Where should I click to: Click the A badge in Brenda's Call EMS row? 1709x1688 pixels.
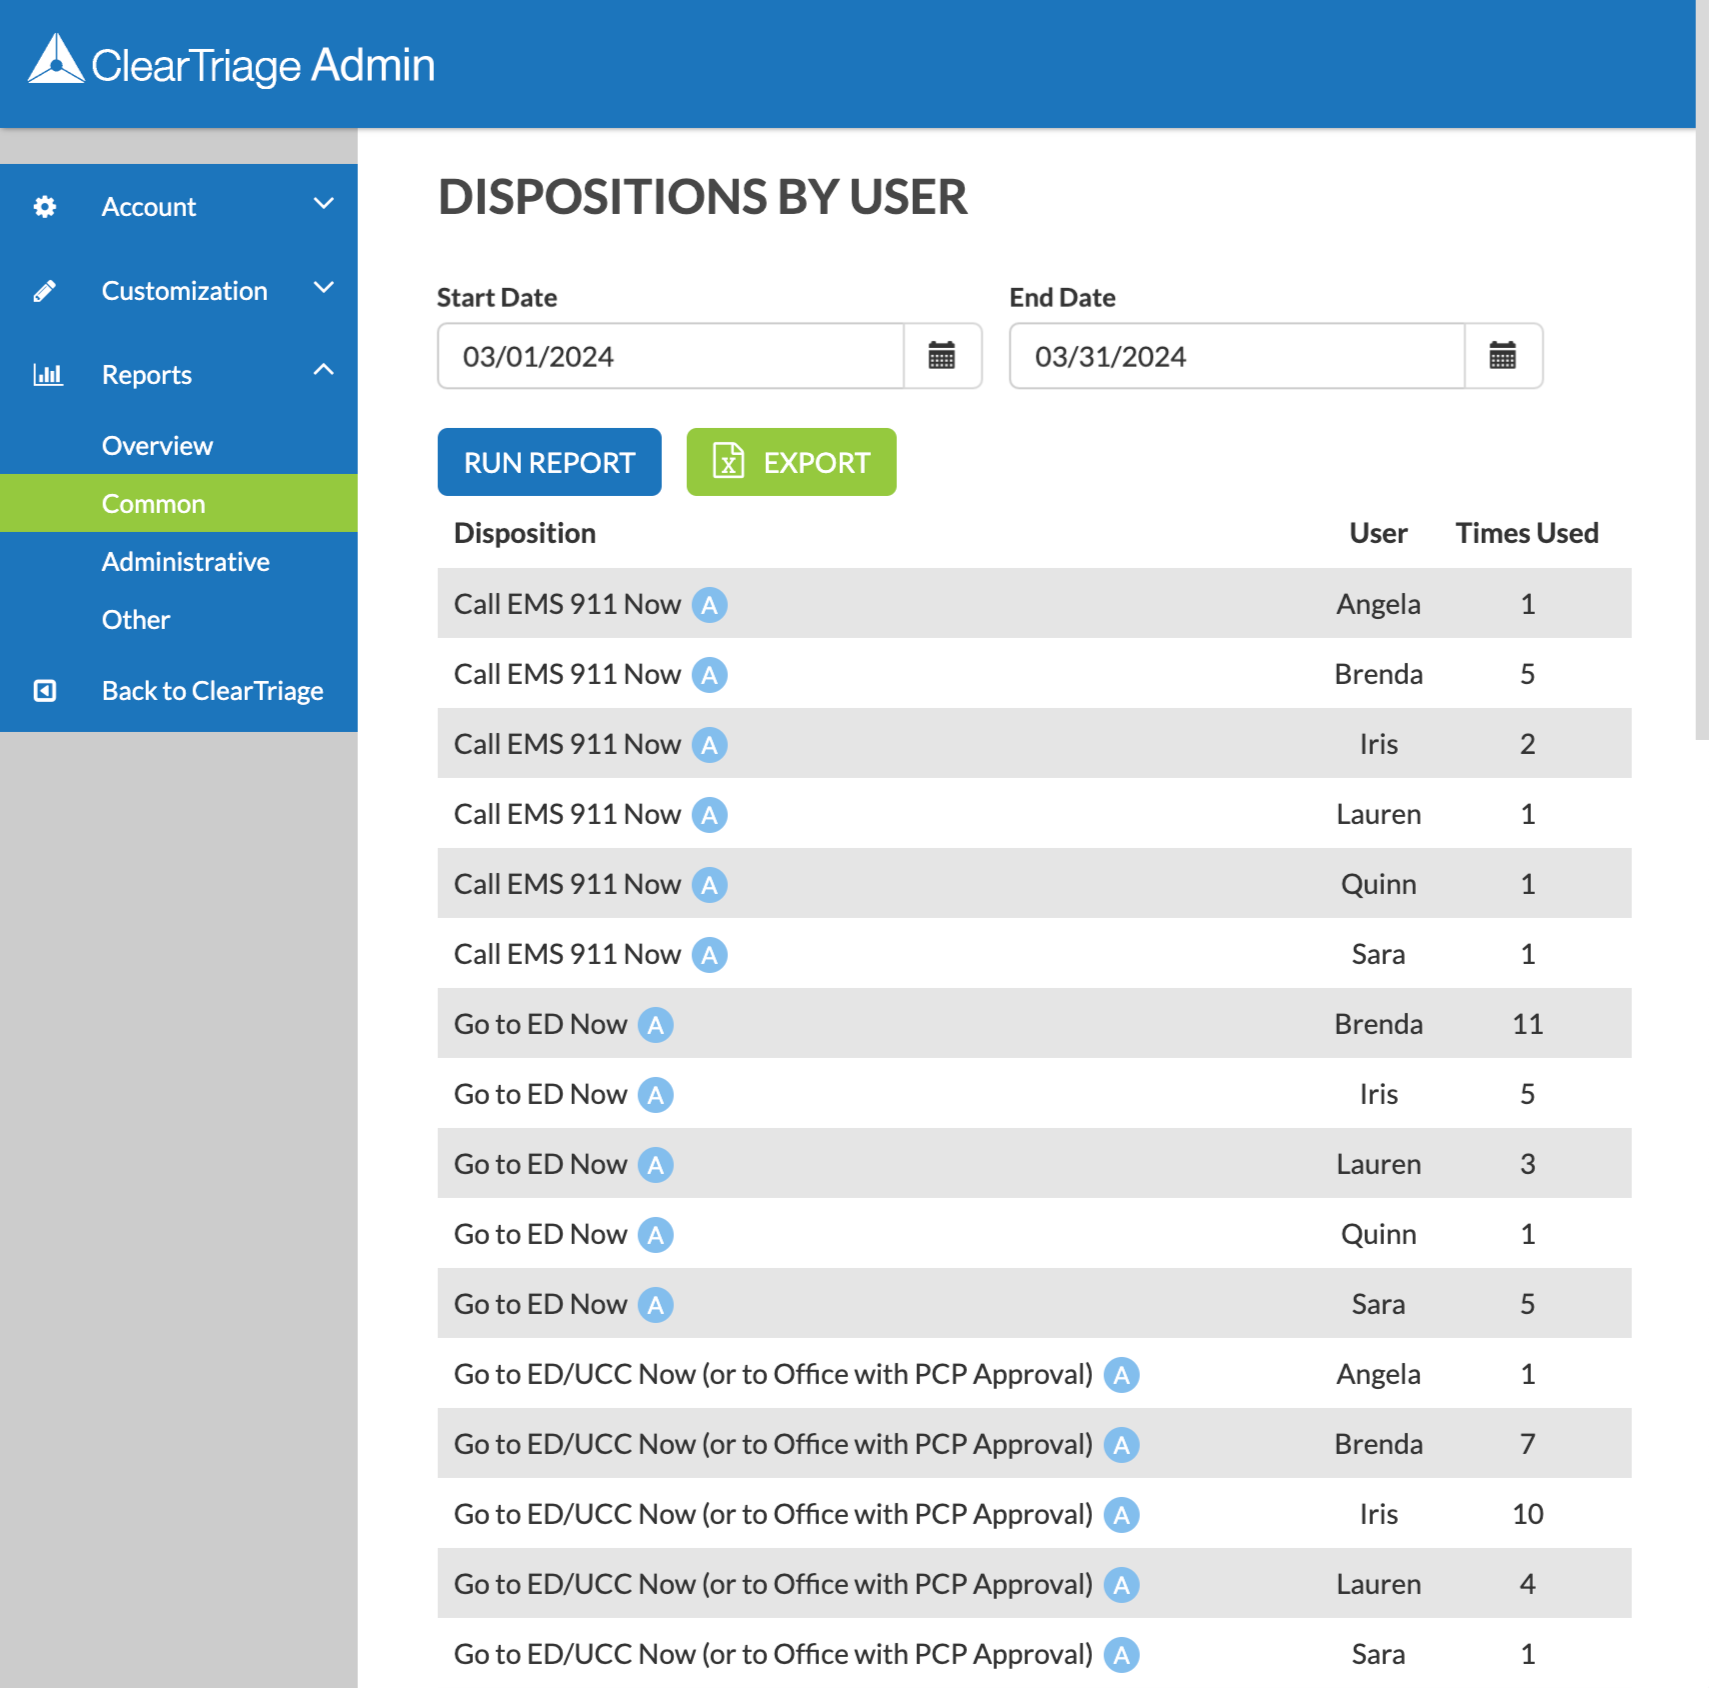[x=710, y=675]
